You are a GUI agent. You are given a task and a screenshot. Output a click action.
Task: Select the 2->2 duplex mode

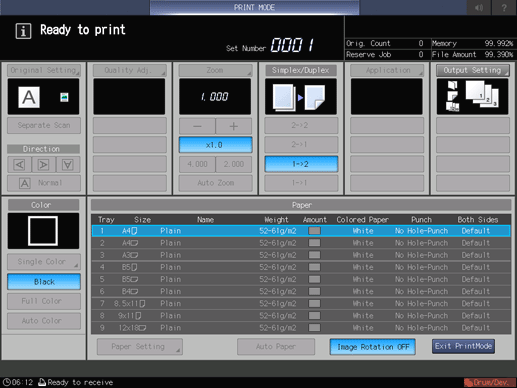point(301,125)
